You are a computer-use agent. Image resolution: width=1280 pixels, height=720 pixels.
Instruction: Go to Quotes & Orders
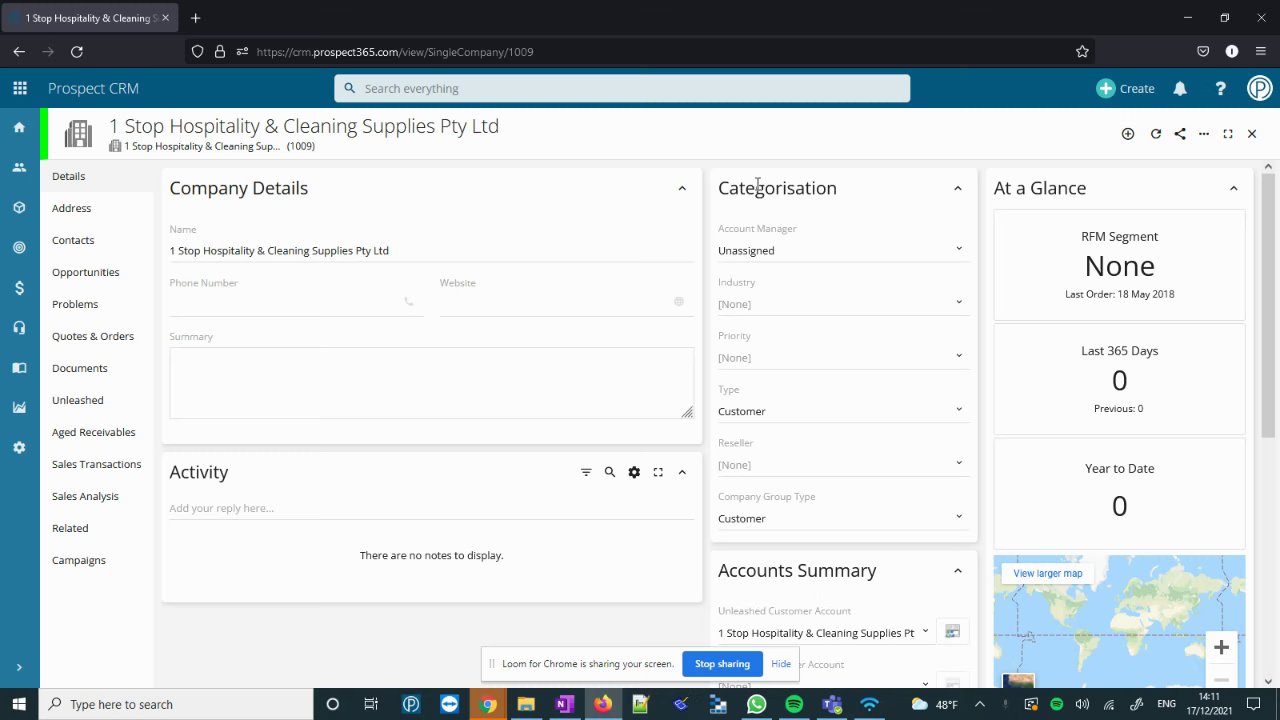[x=93, y=336]
